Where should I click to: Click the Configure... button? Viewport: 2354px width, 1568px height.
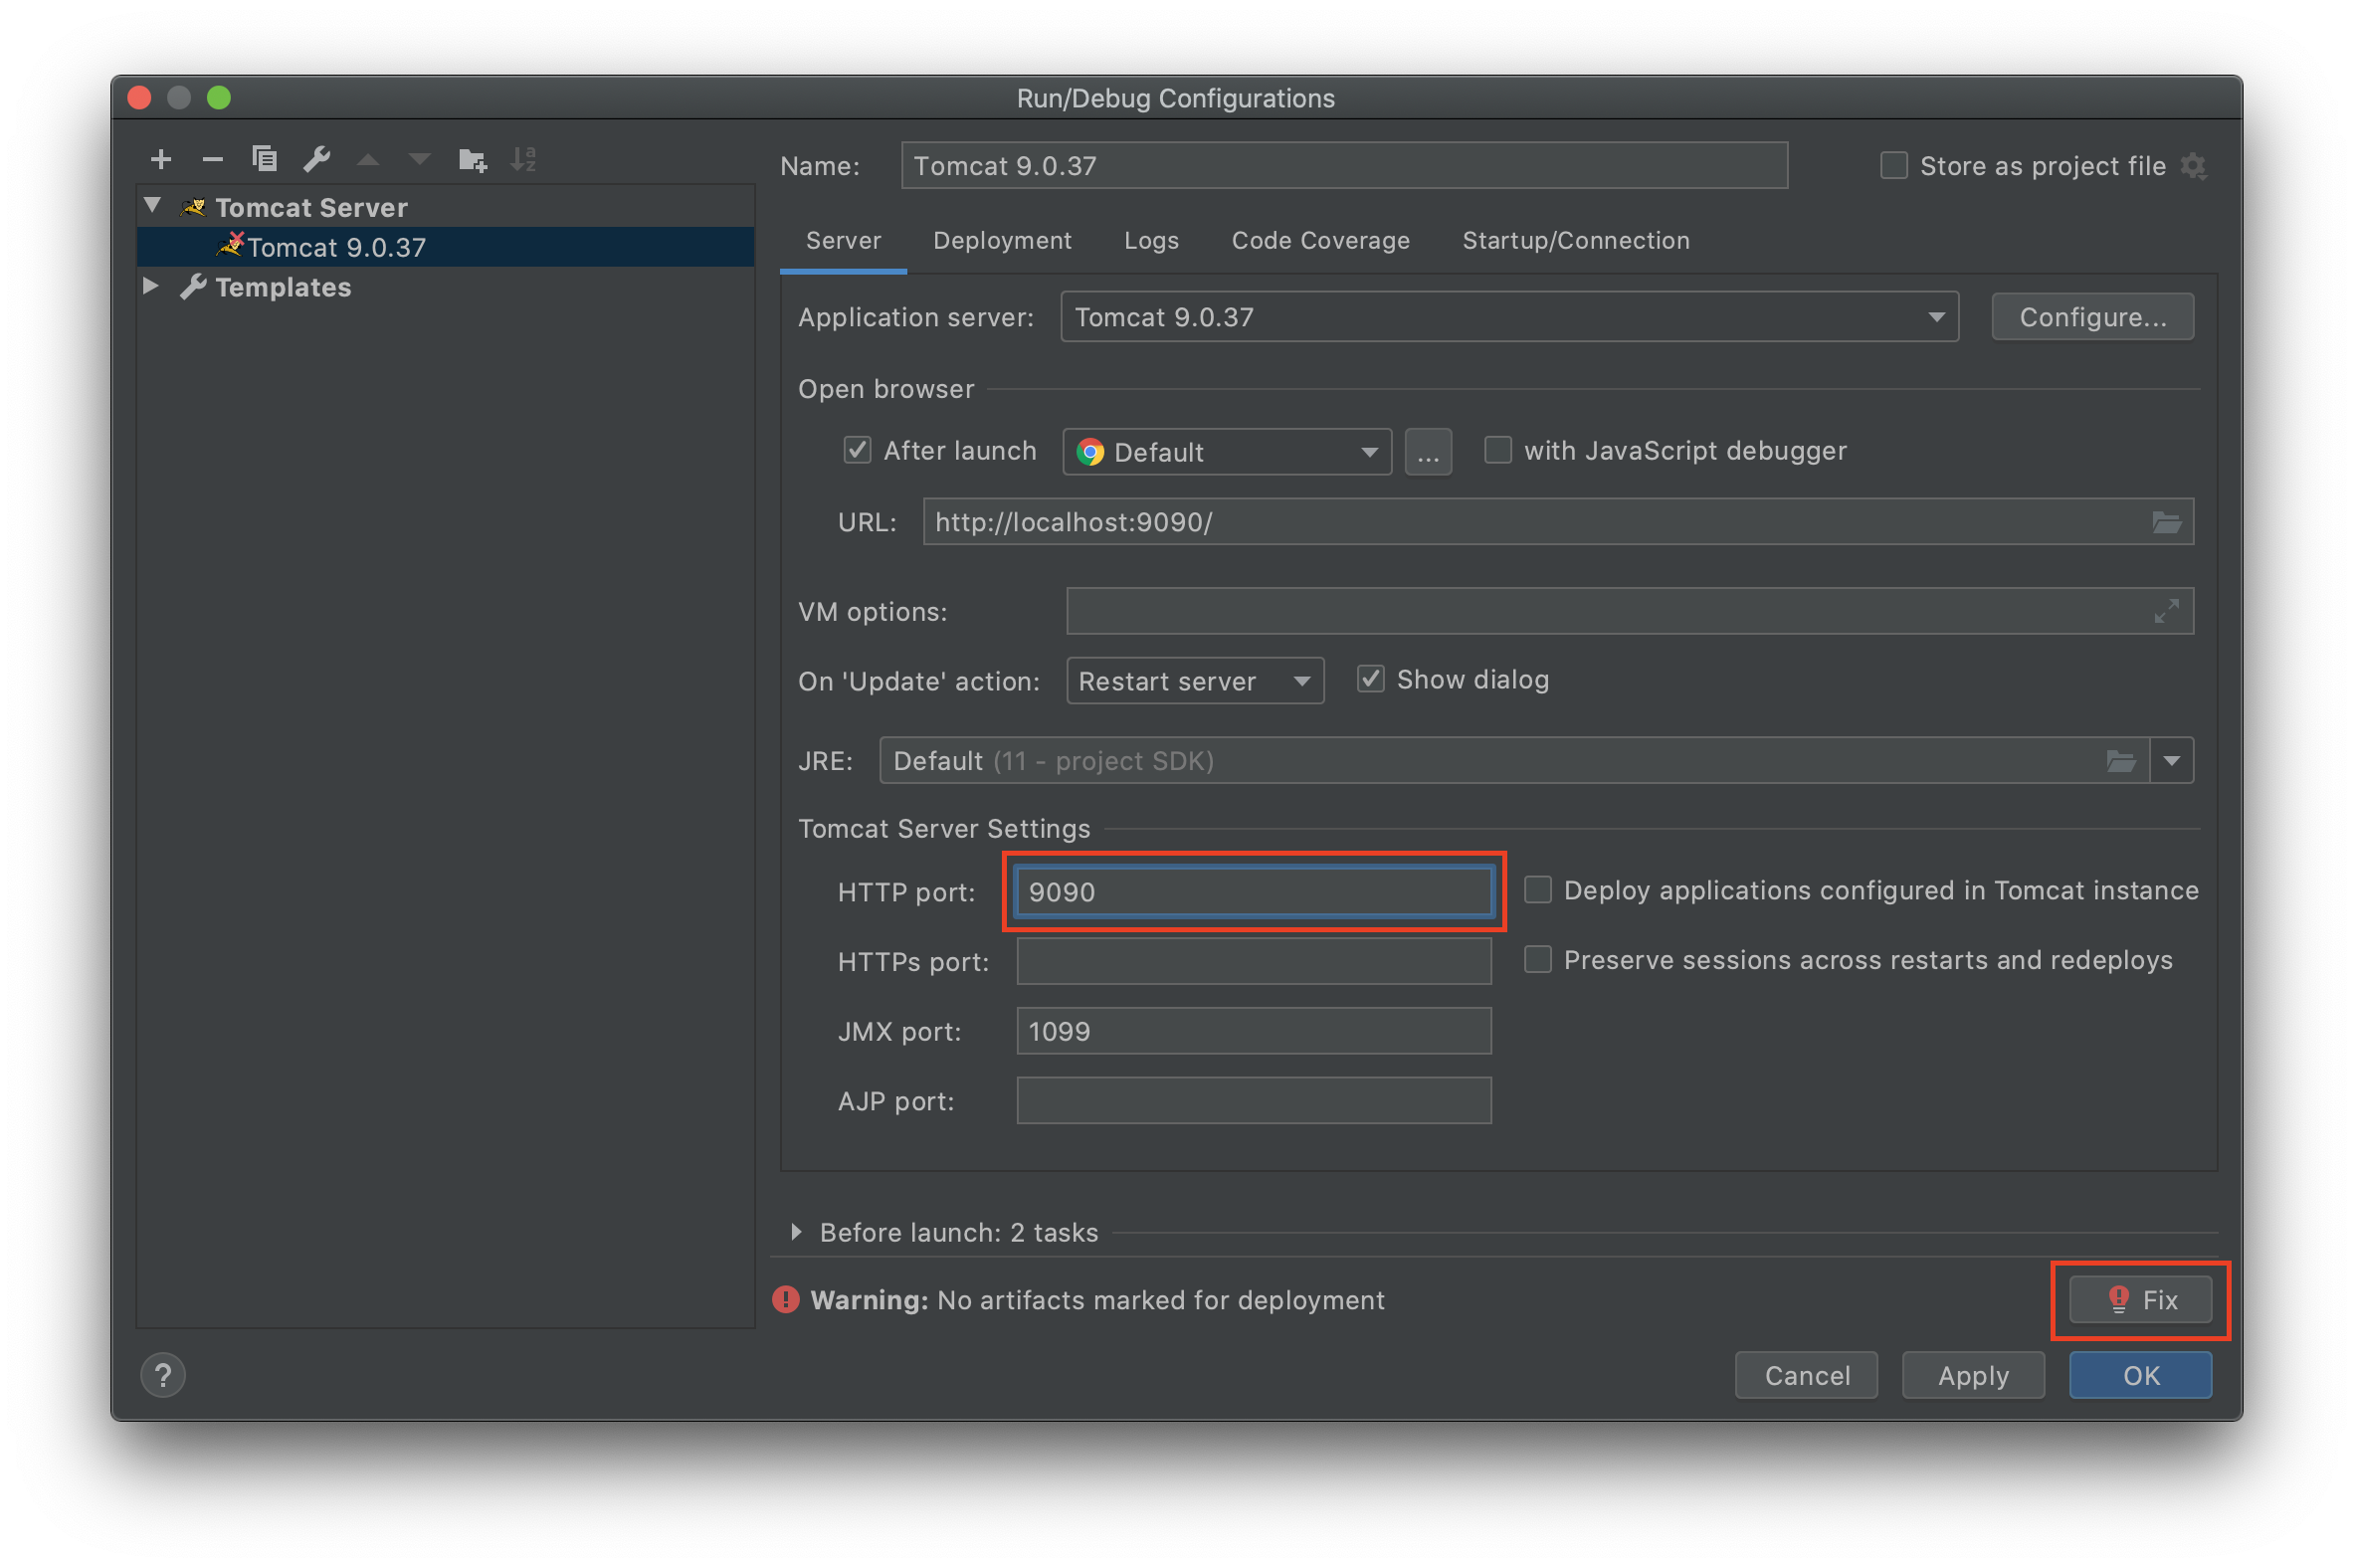coord(2093,317)
